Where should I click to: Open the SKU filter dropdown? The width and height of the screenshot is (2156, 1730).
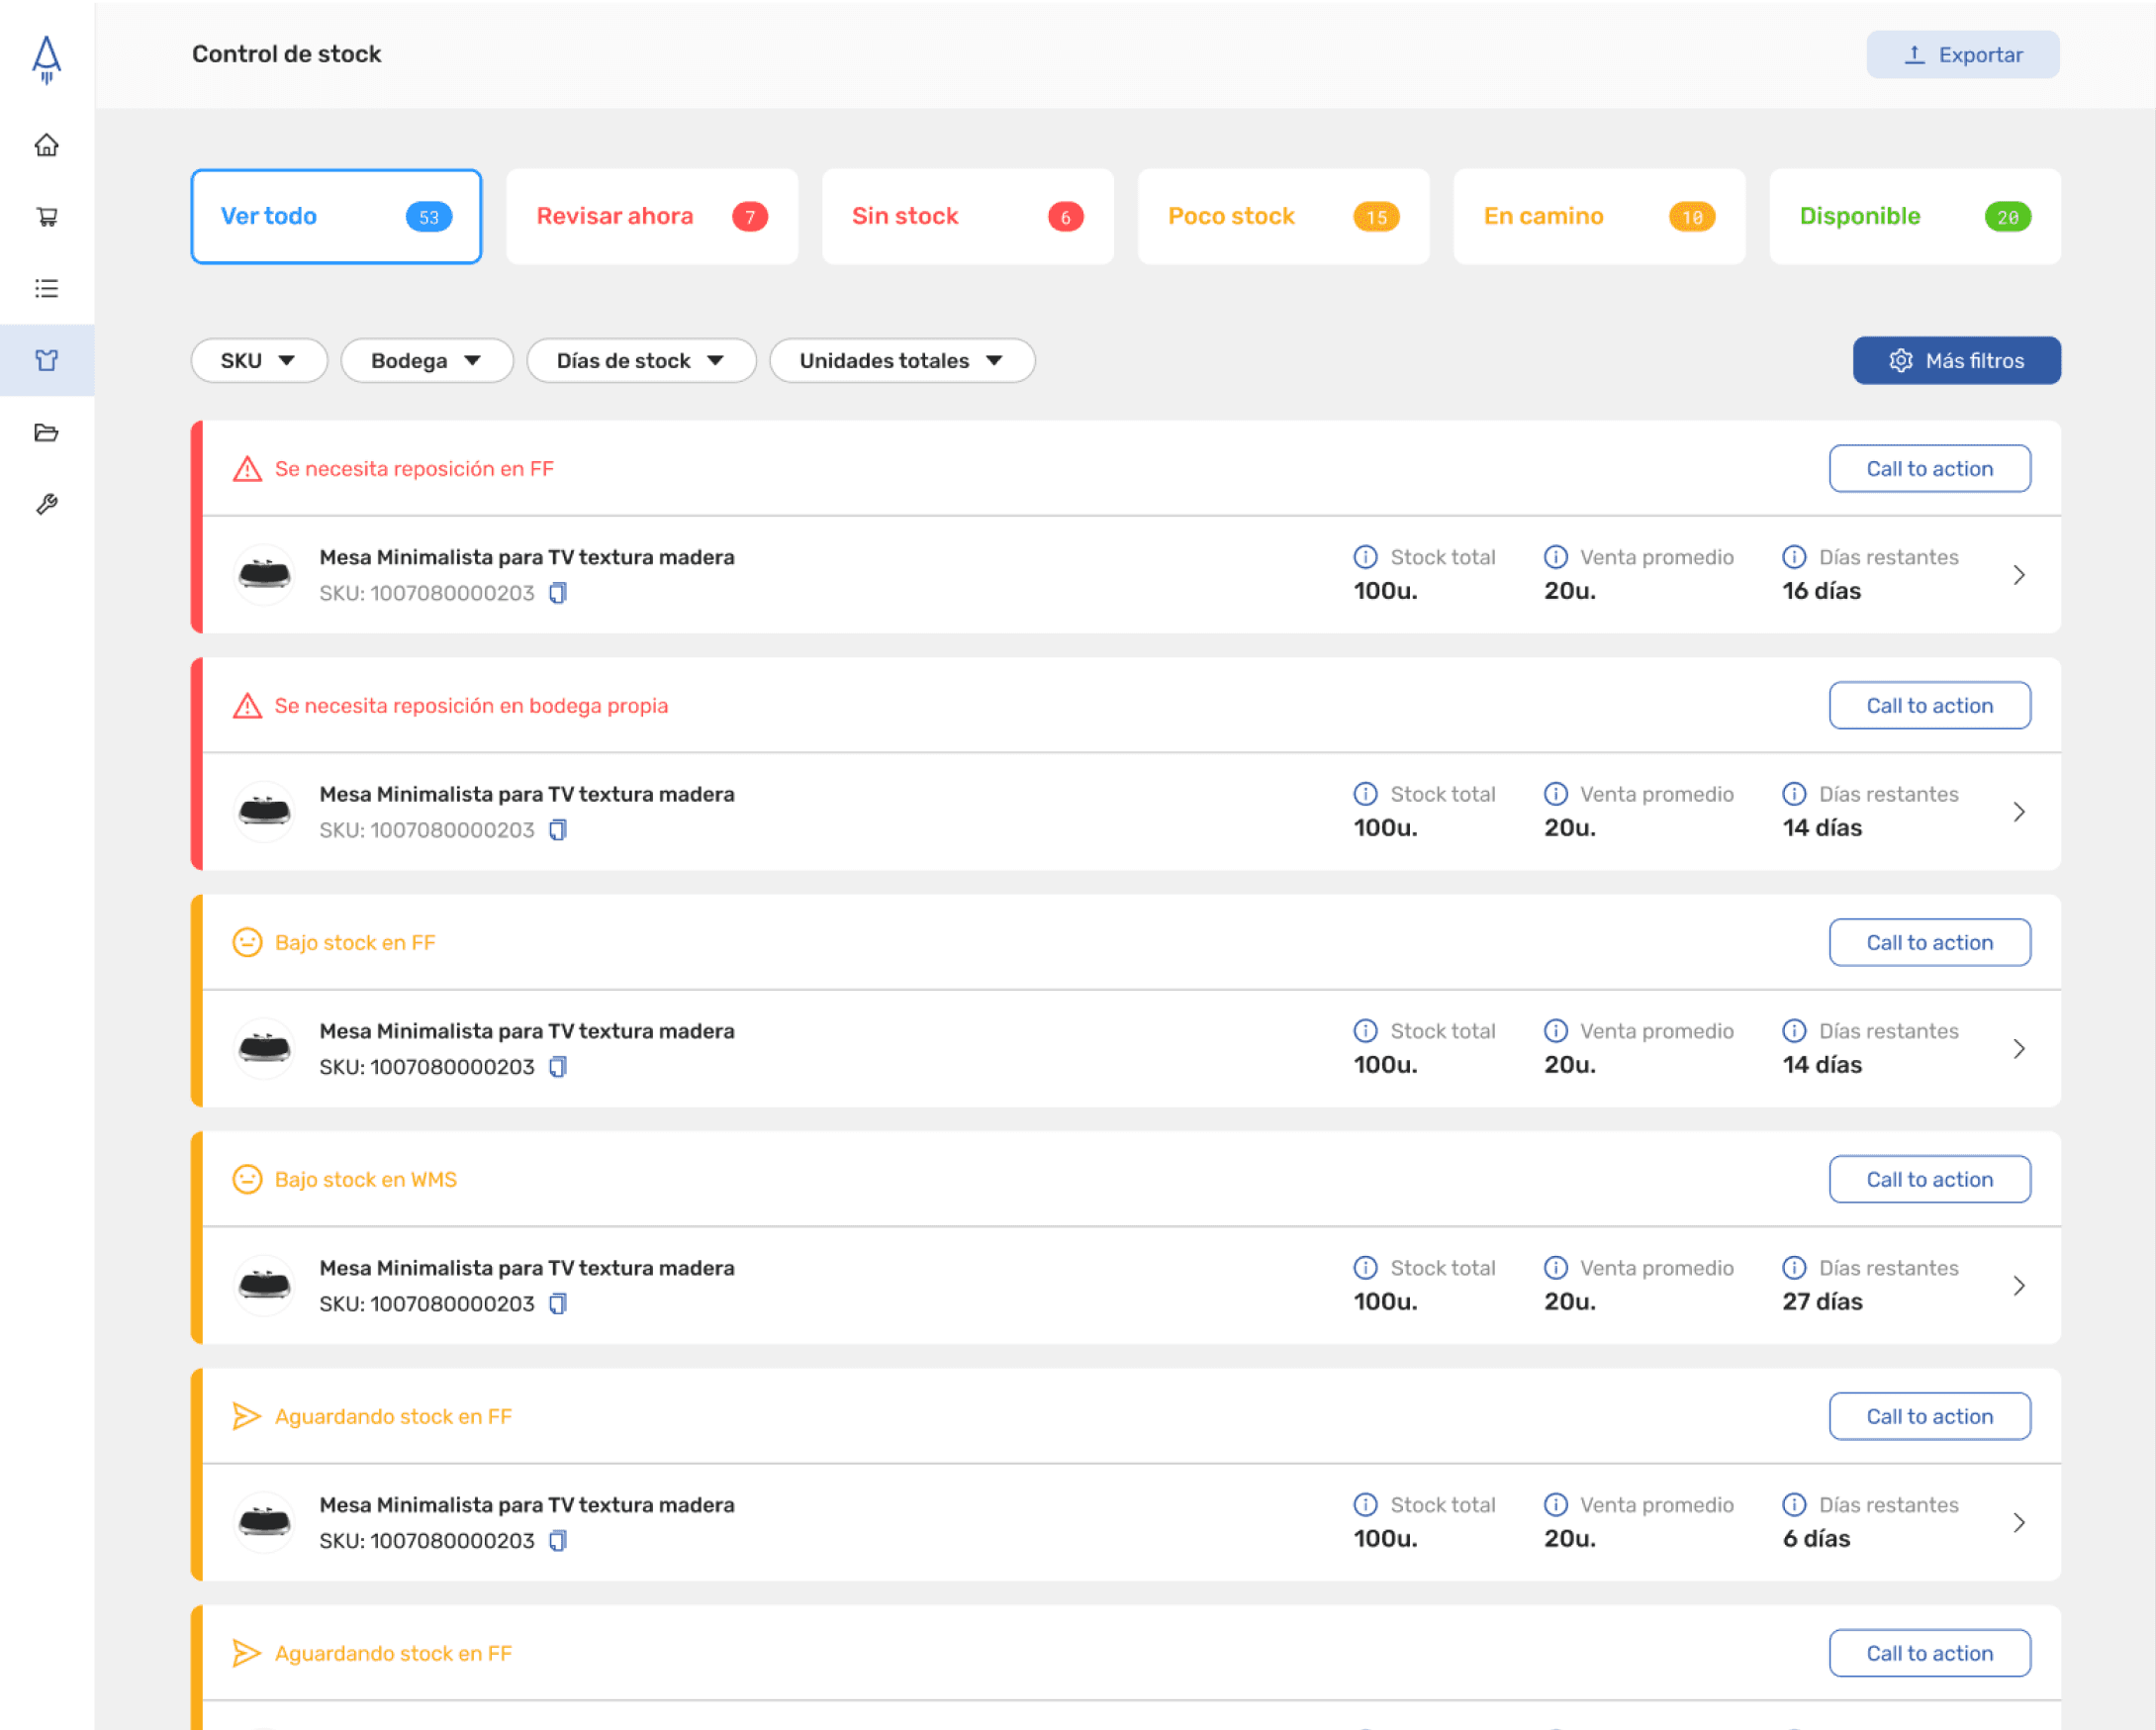(259, 361)
